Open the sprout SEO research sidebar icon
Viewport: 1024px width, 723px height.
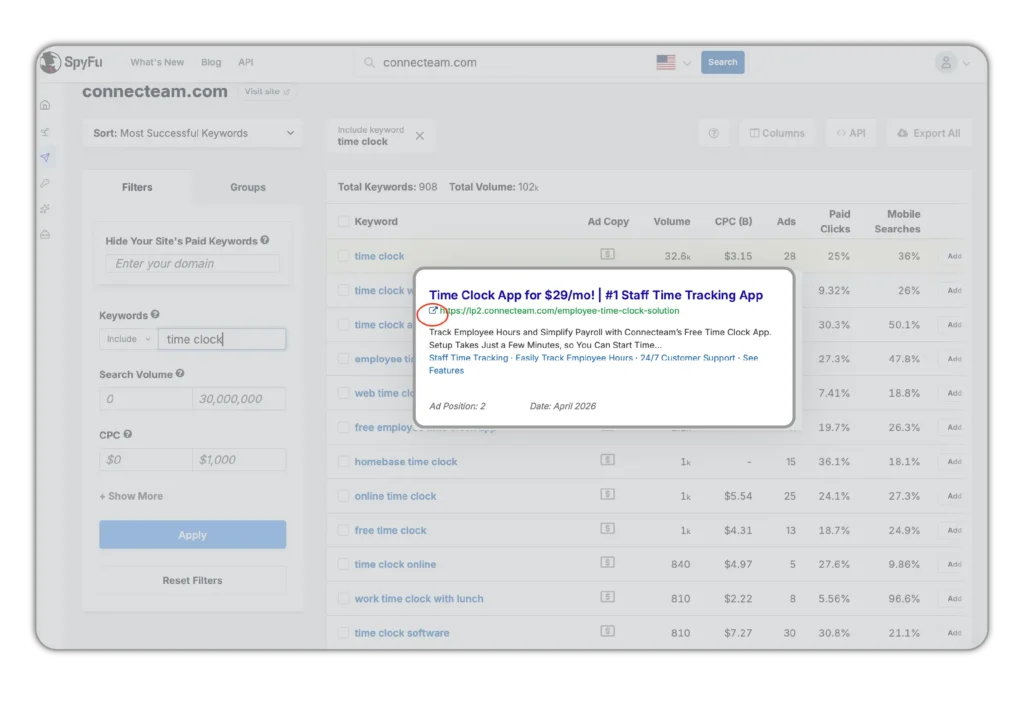45,131
